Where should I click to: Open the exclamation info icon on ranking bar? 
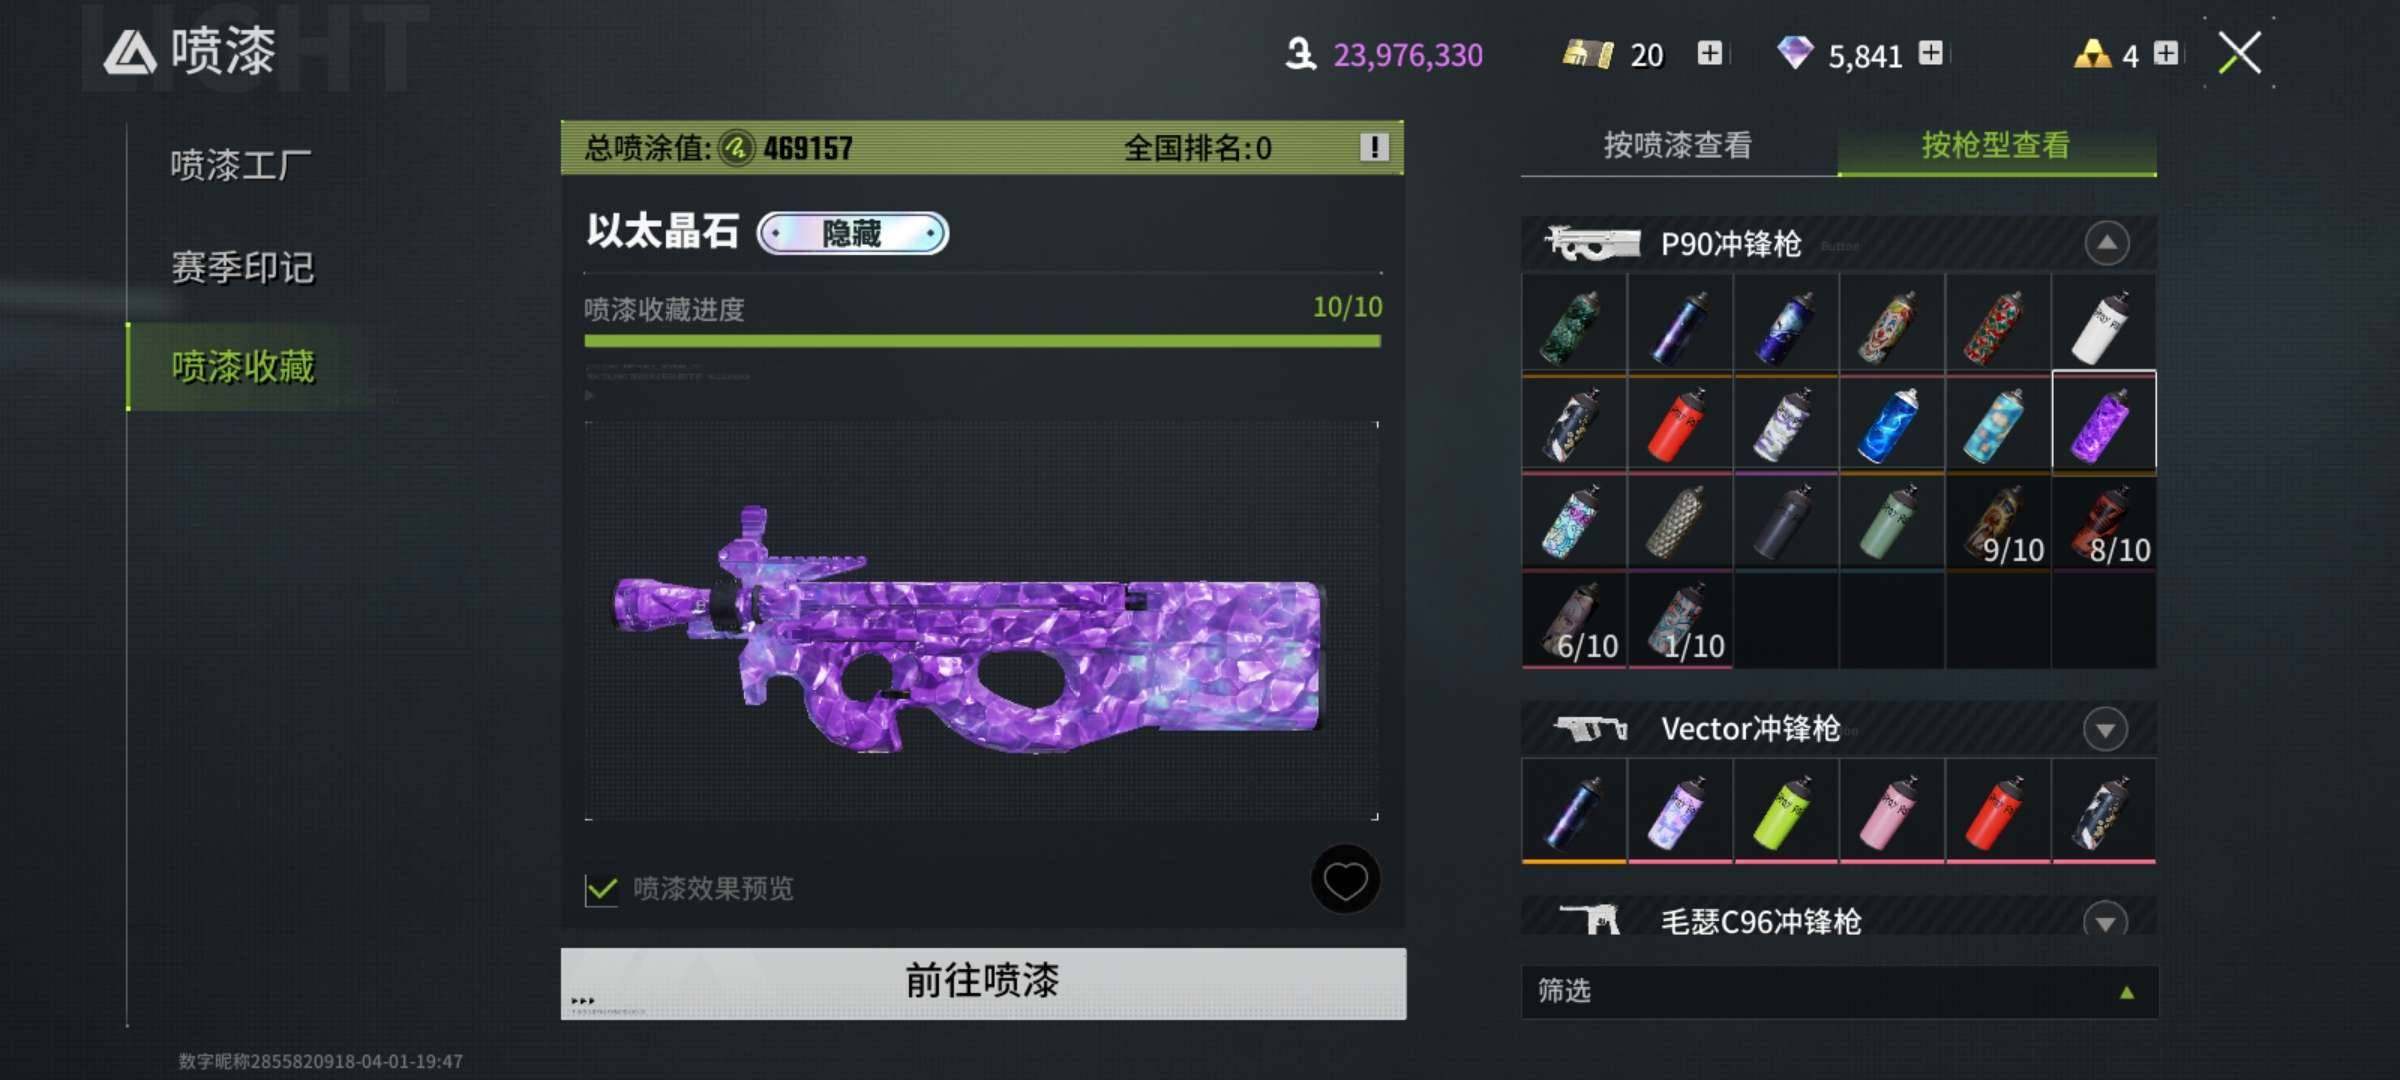pyautogui.click(x=1375, y=148)
